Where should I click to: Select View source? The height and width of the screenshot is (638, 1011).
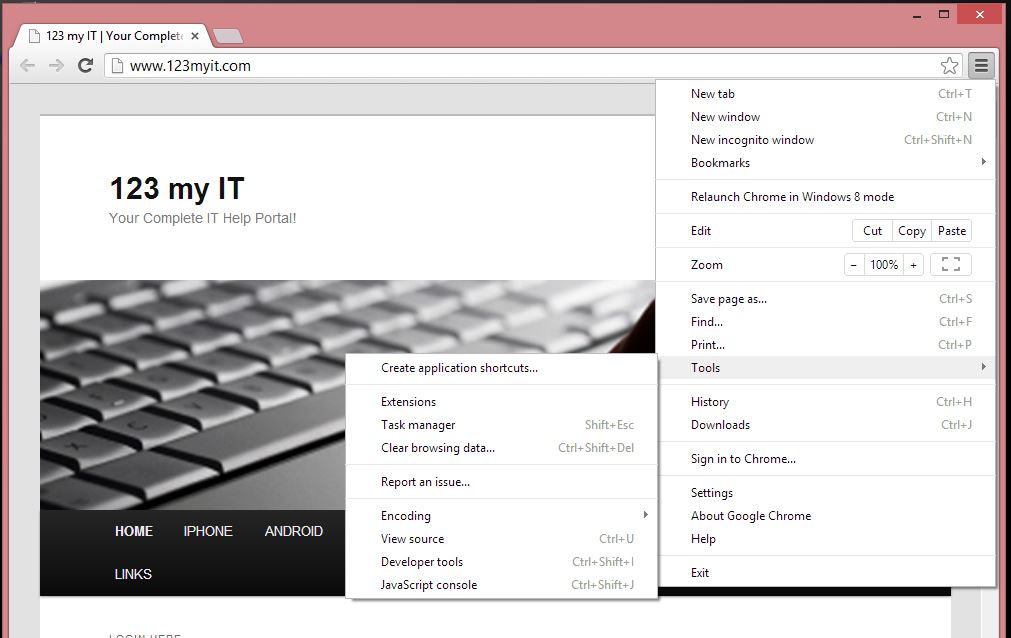[502, 539]
